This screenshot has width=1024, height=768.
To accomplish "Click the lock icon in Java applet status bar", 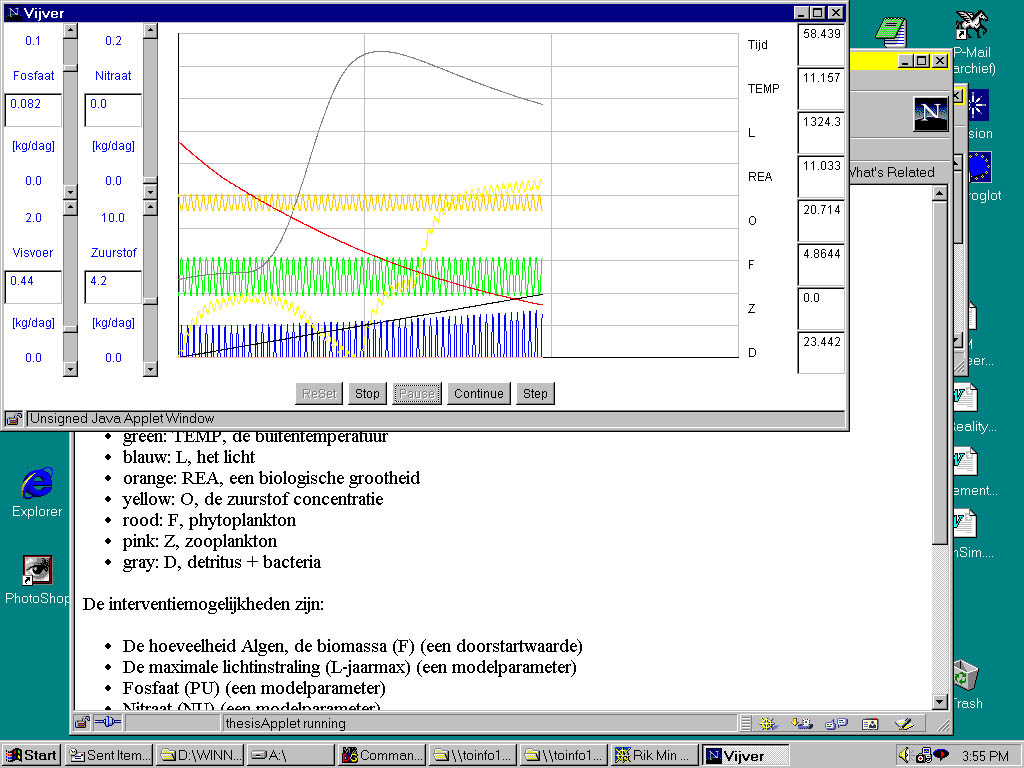I will [14, 419].
